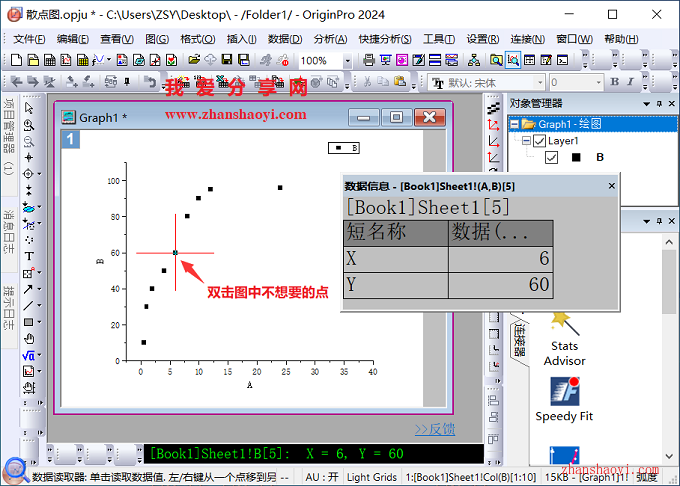
Task: Select the Arrow drawing tool
Action: (29, 289)
